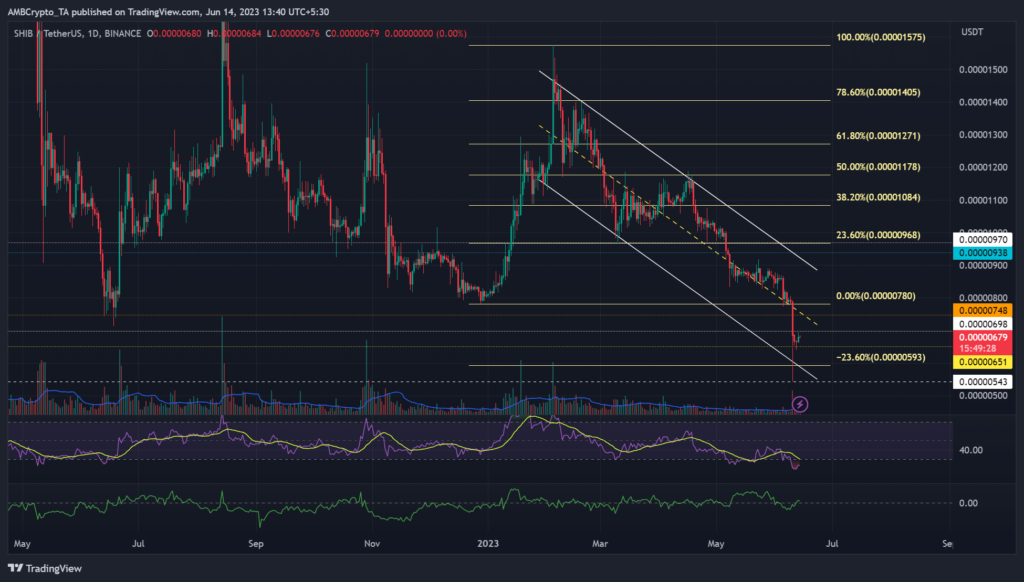Click the teal 0.00000938 price tag

pyautogui.click(x=984, y=254)
